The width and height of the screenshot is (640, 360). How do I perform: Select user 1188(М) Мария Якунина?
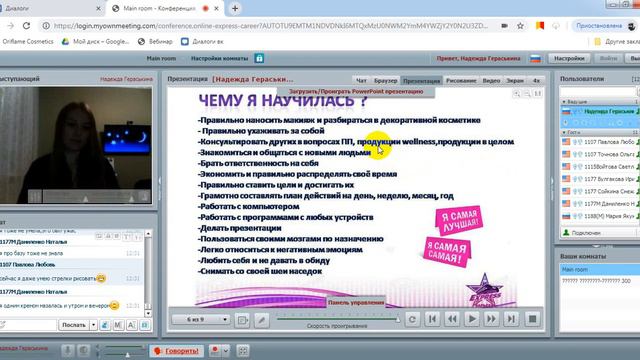coord(600,216)
